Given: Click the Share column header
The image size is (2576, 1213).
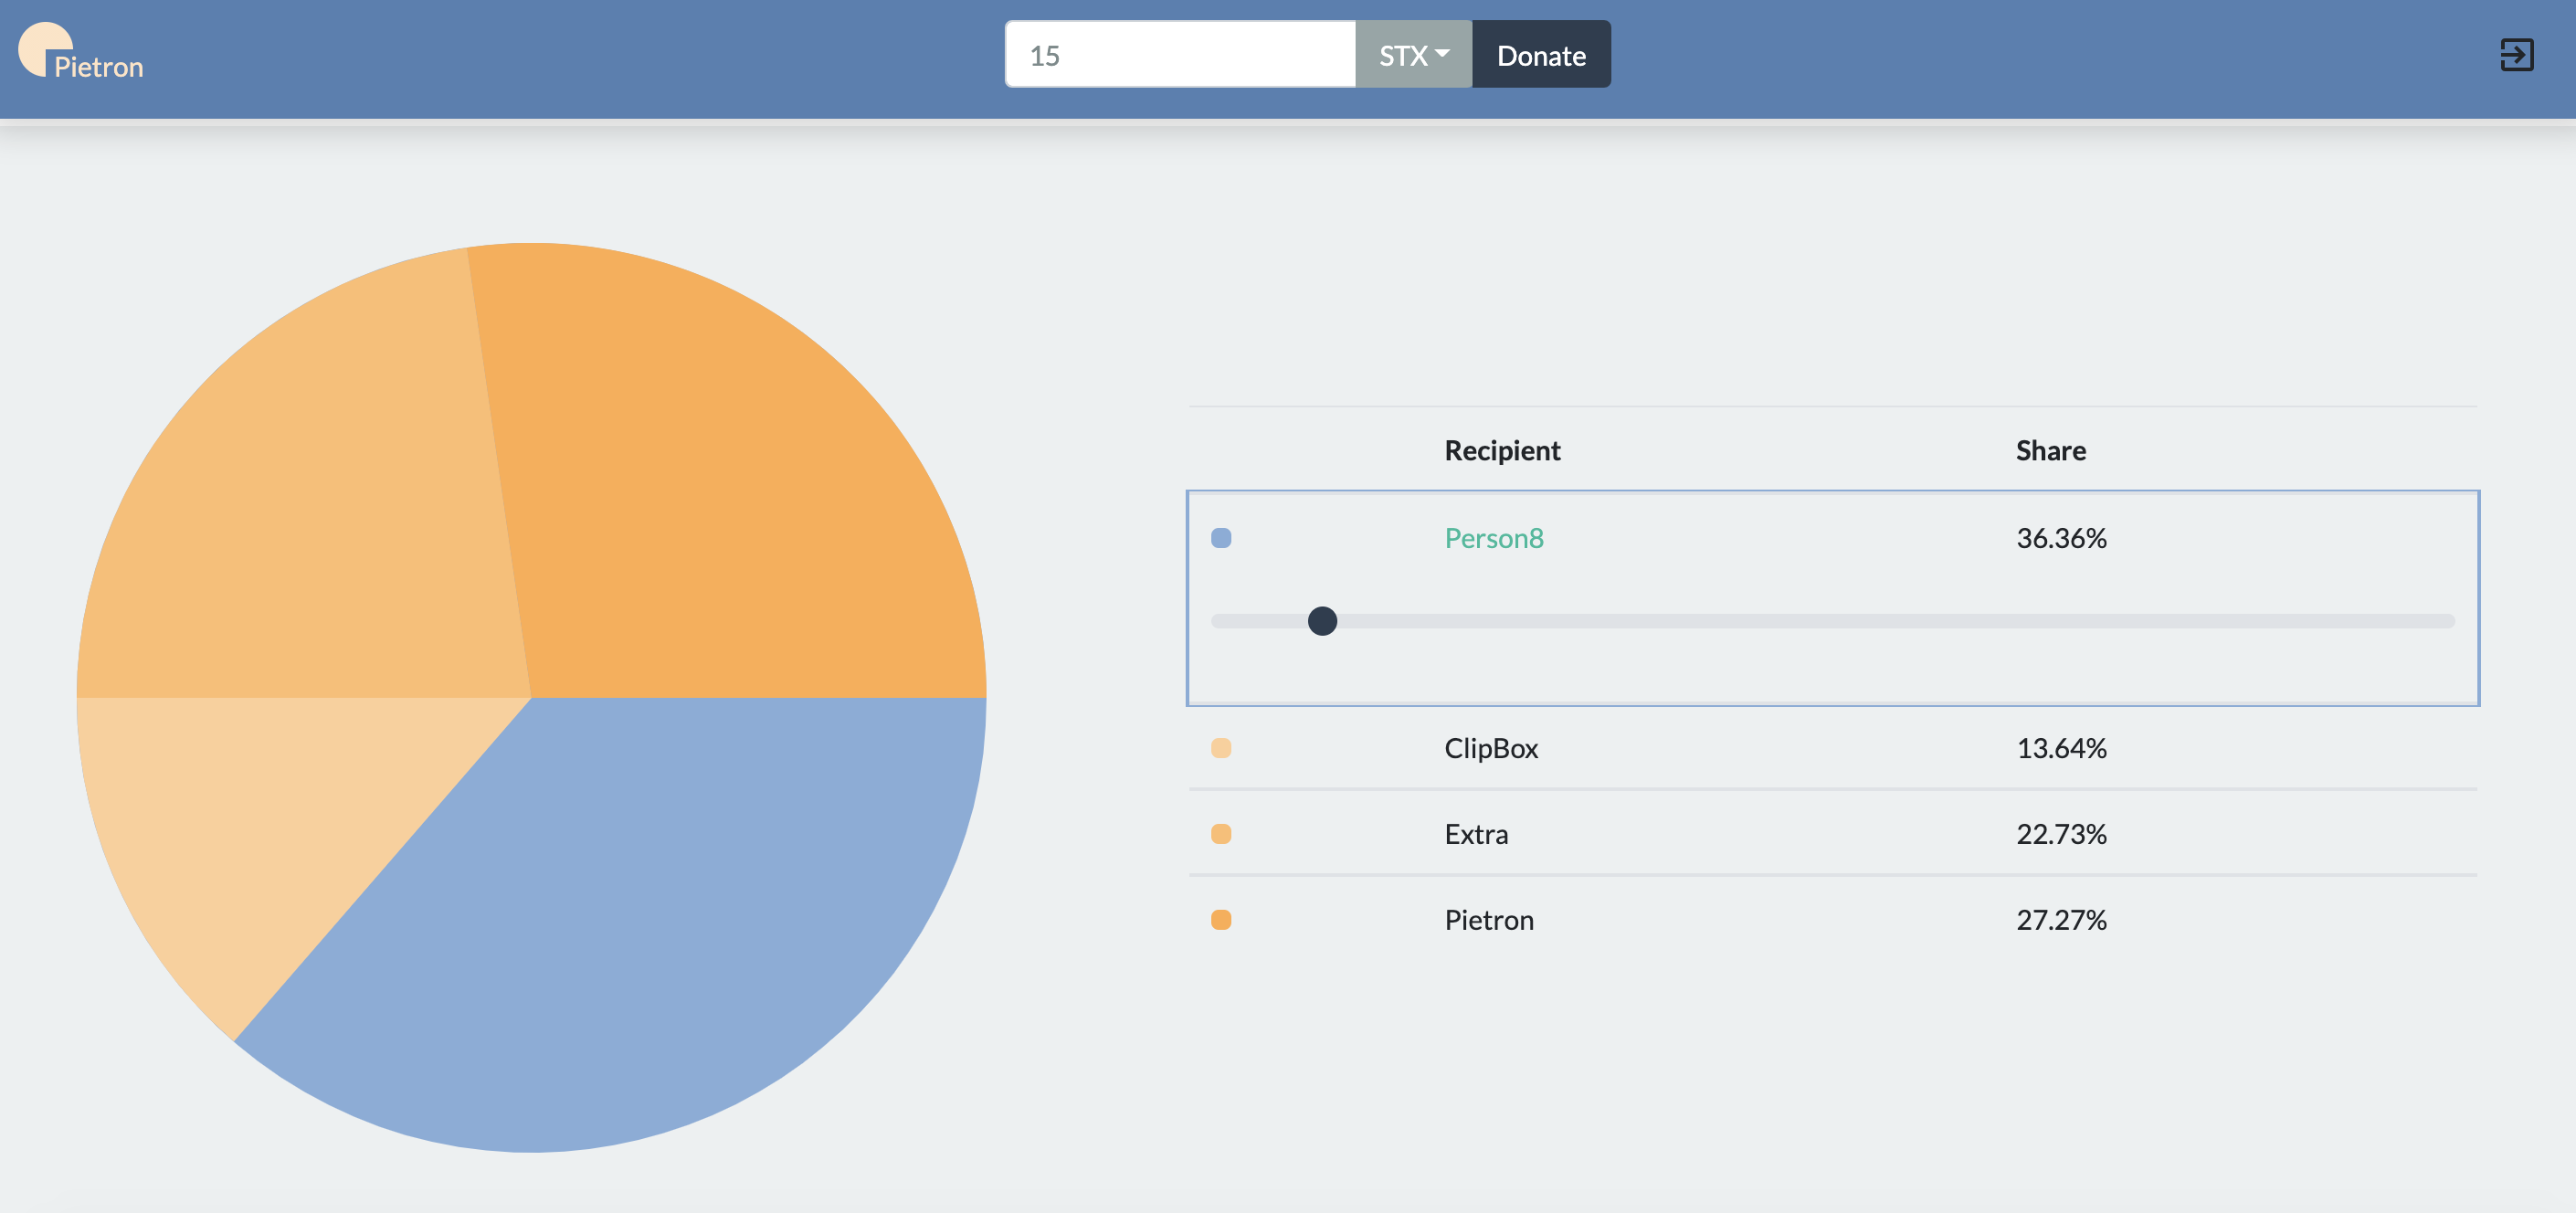Looking at the screenshot, I should coord(2050,451).
